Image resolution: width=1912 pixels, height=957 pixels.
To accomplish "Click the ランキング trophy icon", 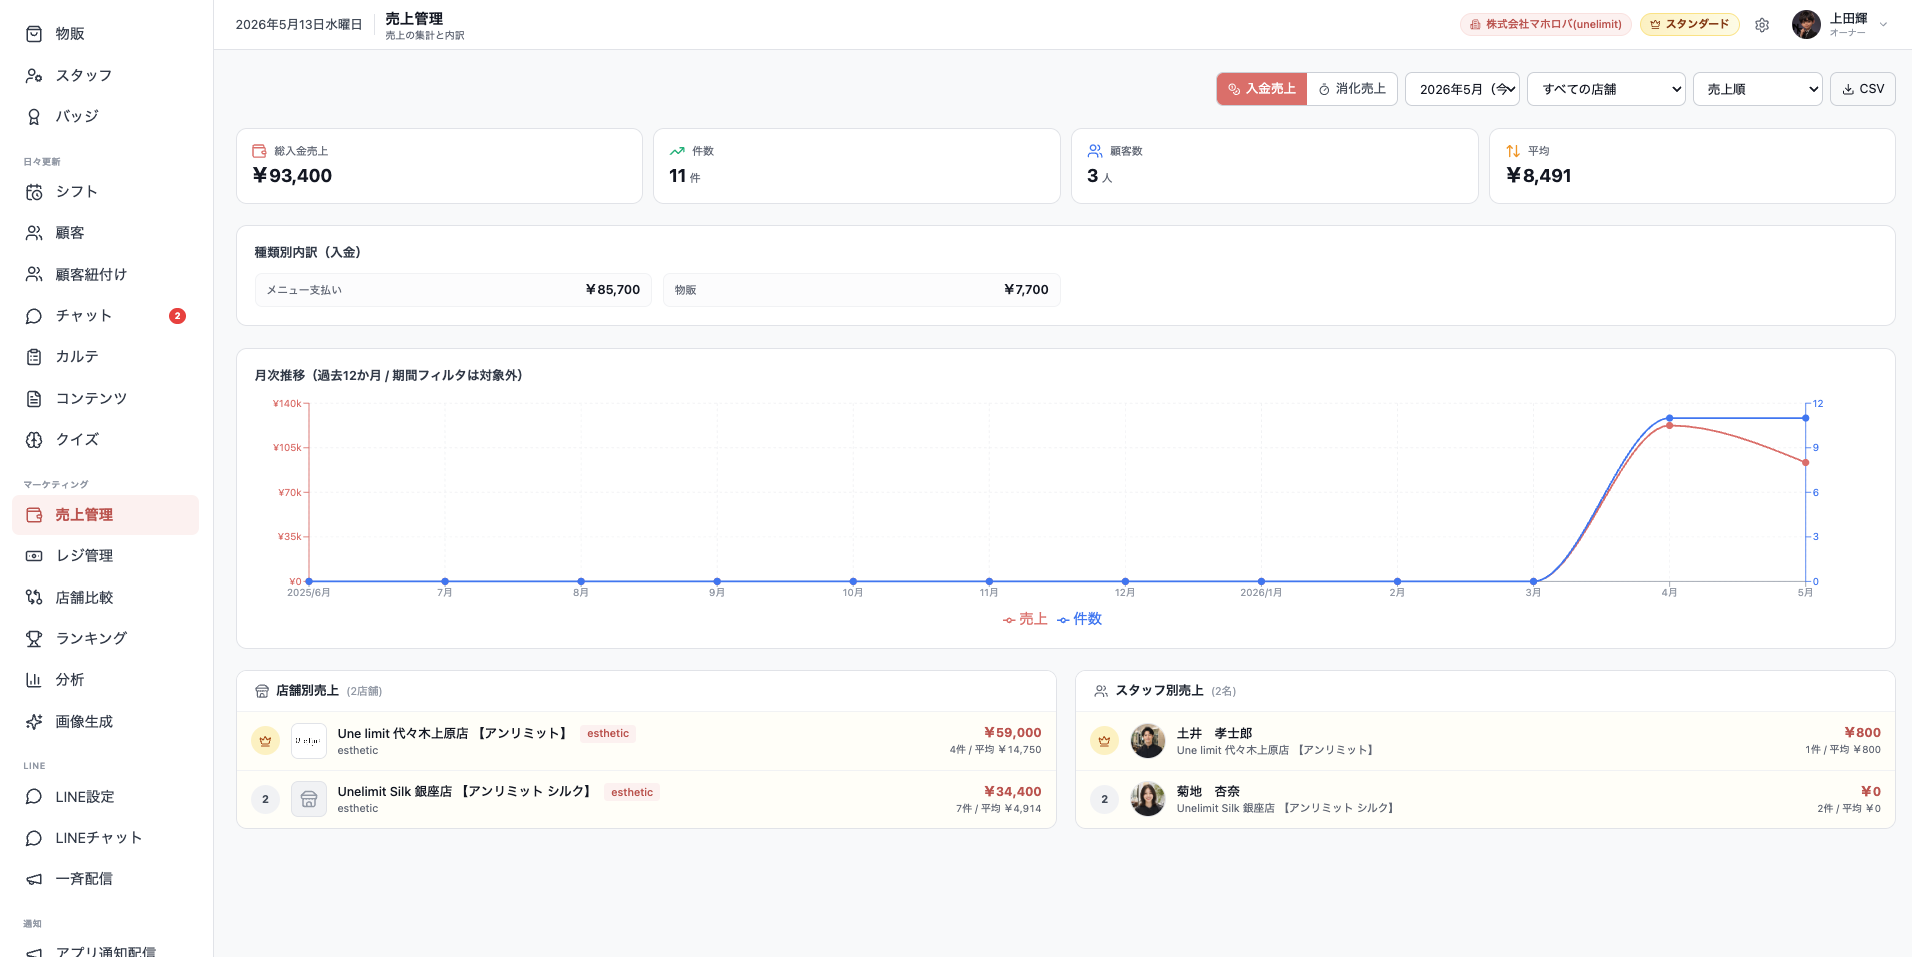I will (34, 639).
